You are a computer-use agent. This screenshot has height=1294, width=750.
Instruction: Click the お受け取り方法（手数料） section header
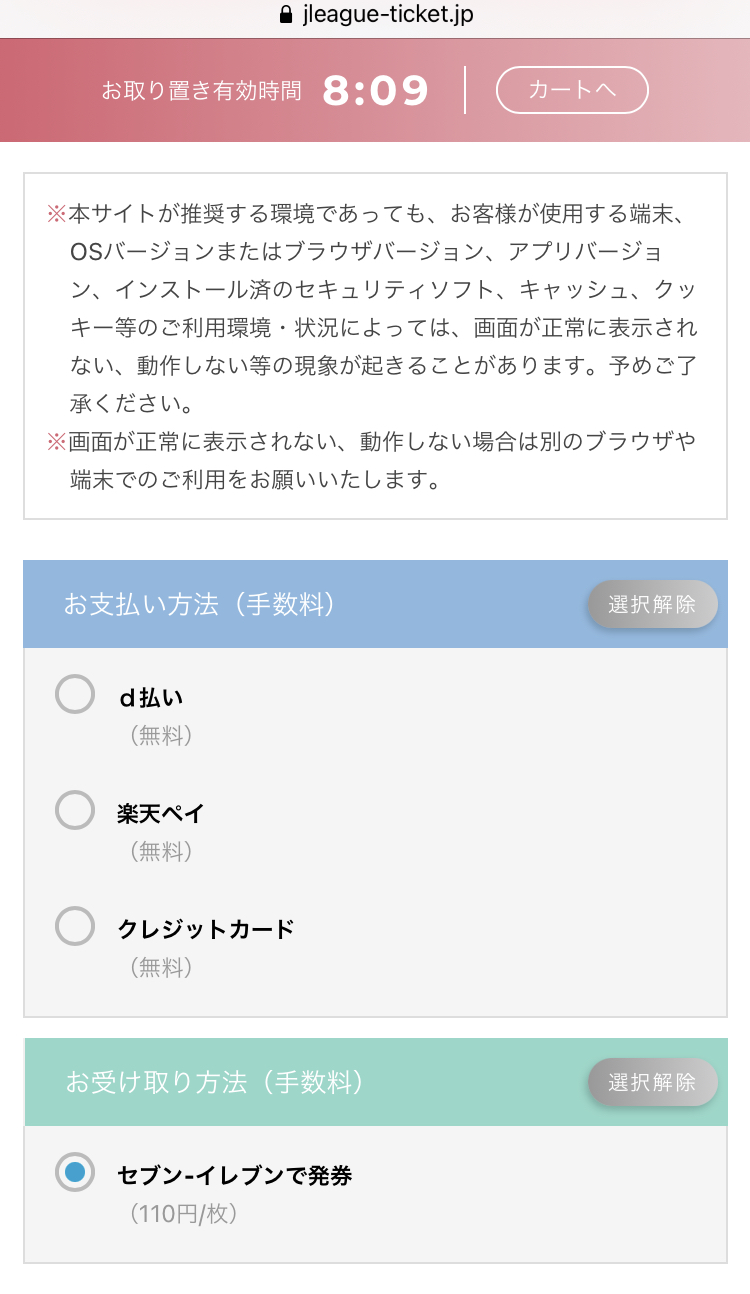point(214,1082)
